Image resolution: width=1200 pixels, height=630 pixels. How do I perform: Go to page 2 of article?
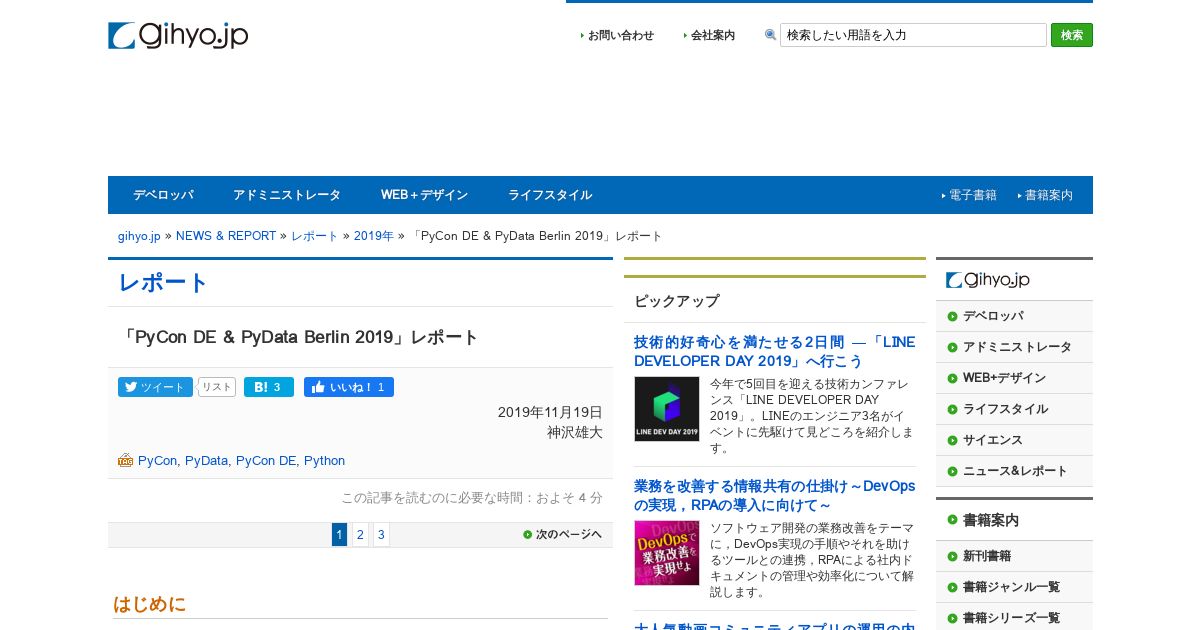pyautogui.click(x=360, y=534)
